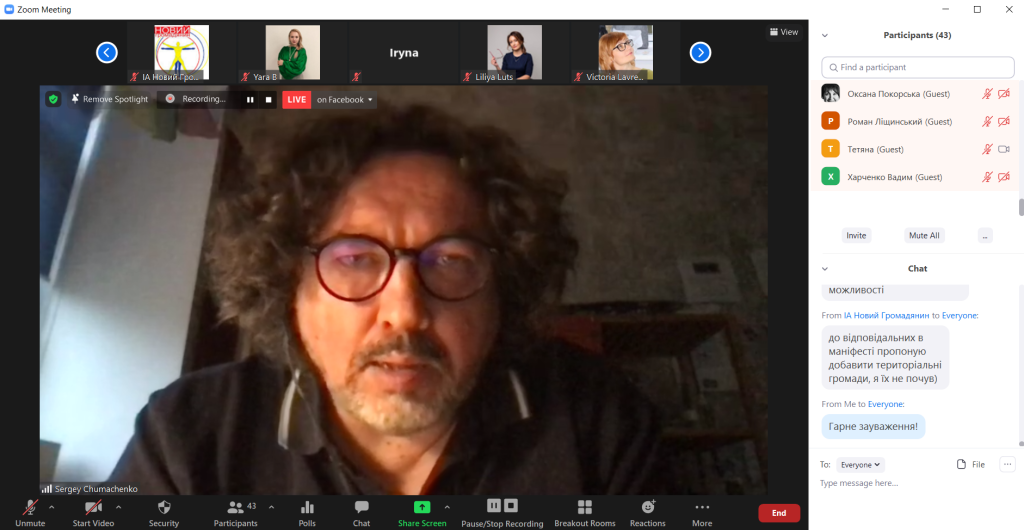
Task: Select the Liliya Luts video thumbnail
Action: pyautogui.click(x=515, y=52)
